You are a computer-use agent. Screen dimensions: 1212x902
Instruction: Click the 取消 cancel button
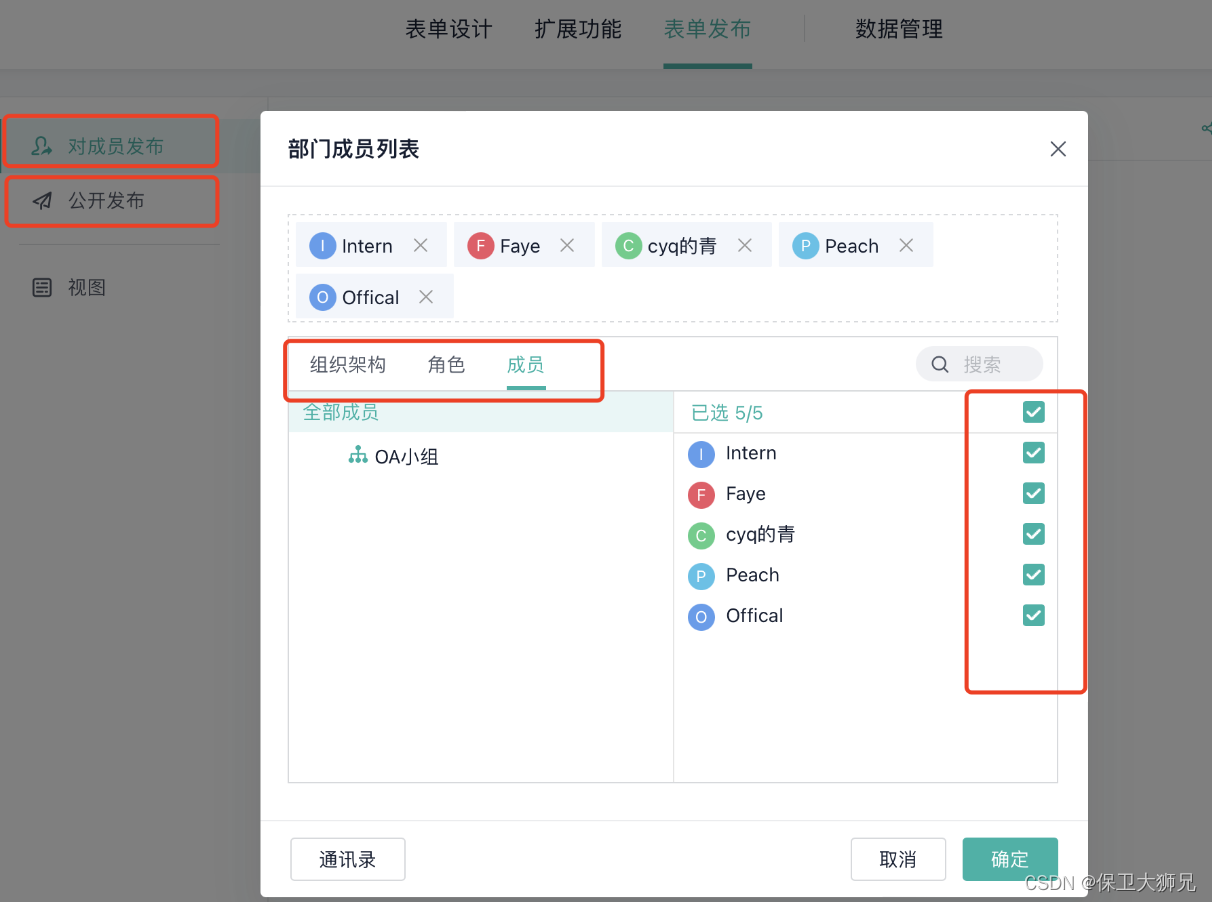898,859
